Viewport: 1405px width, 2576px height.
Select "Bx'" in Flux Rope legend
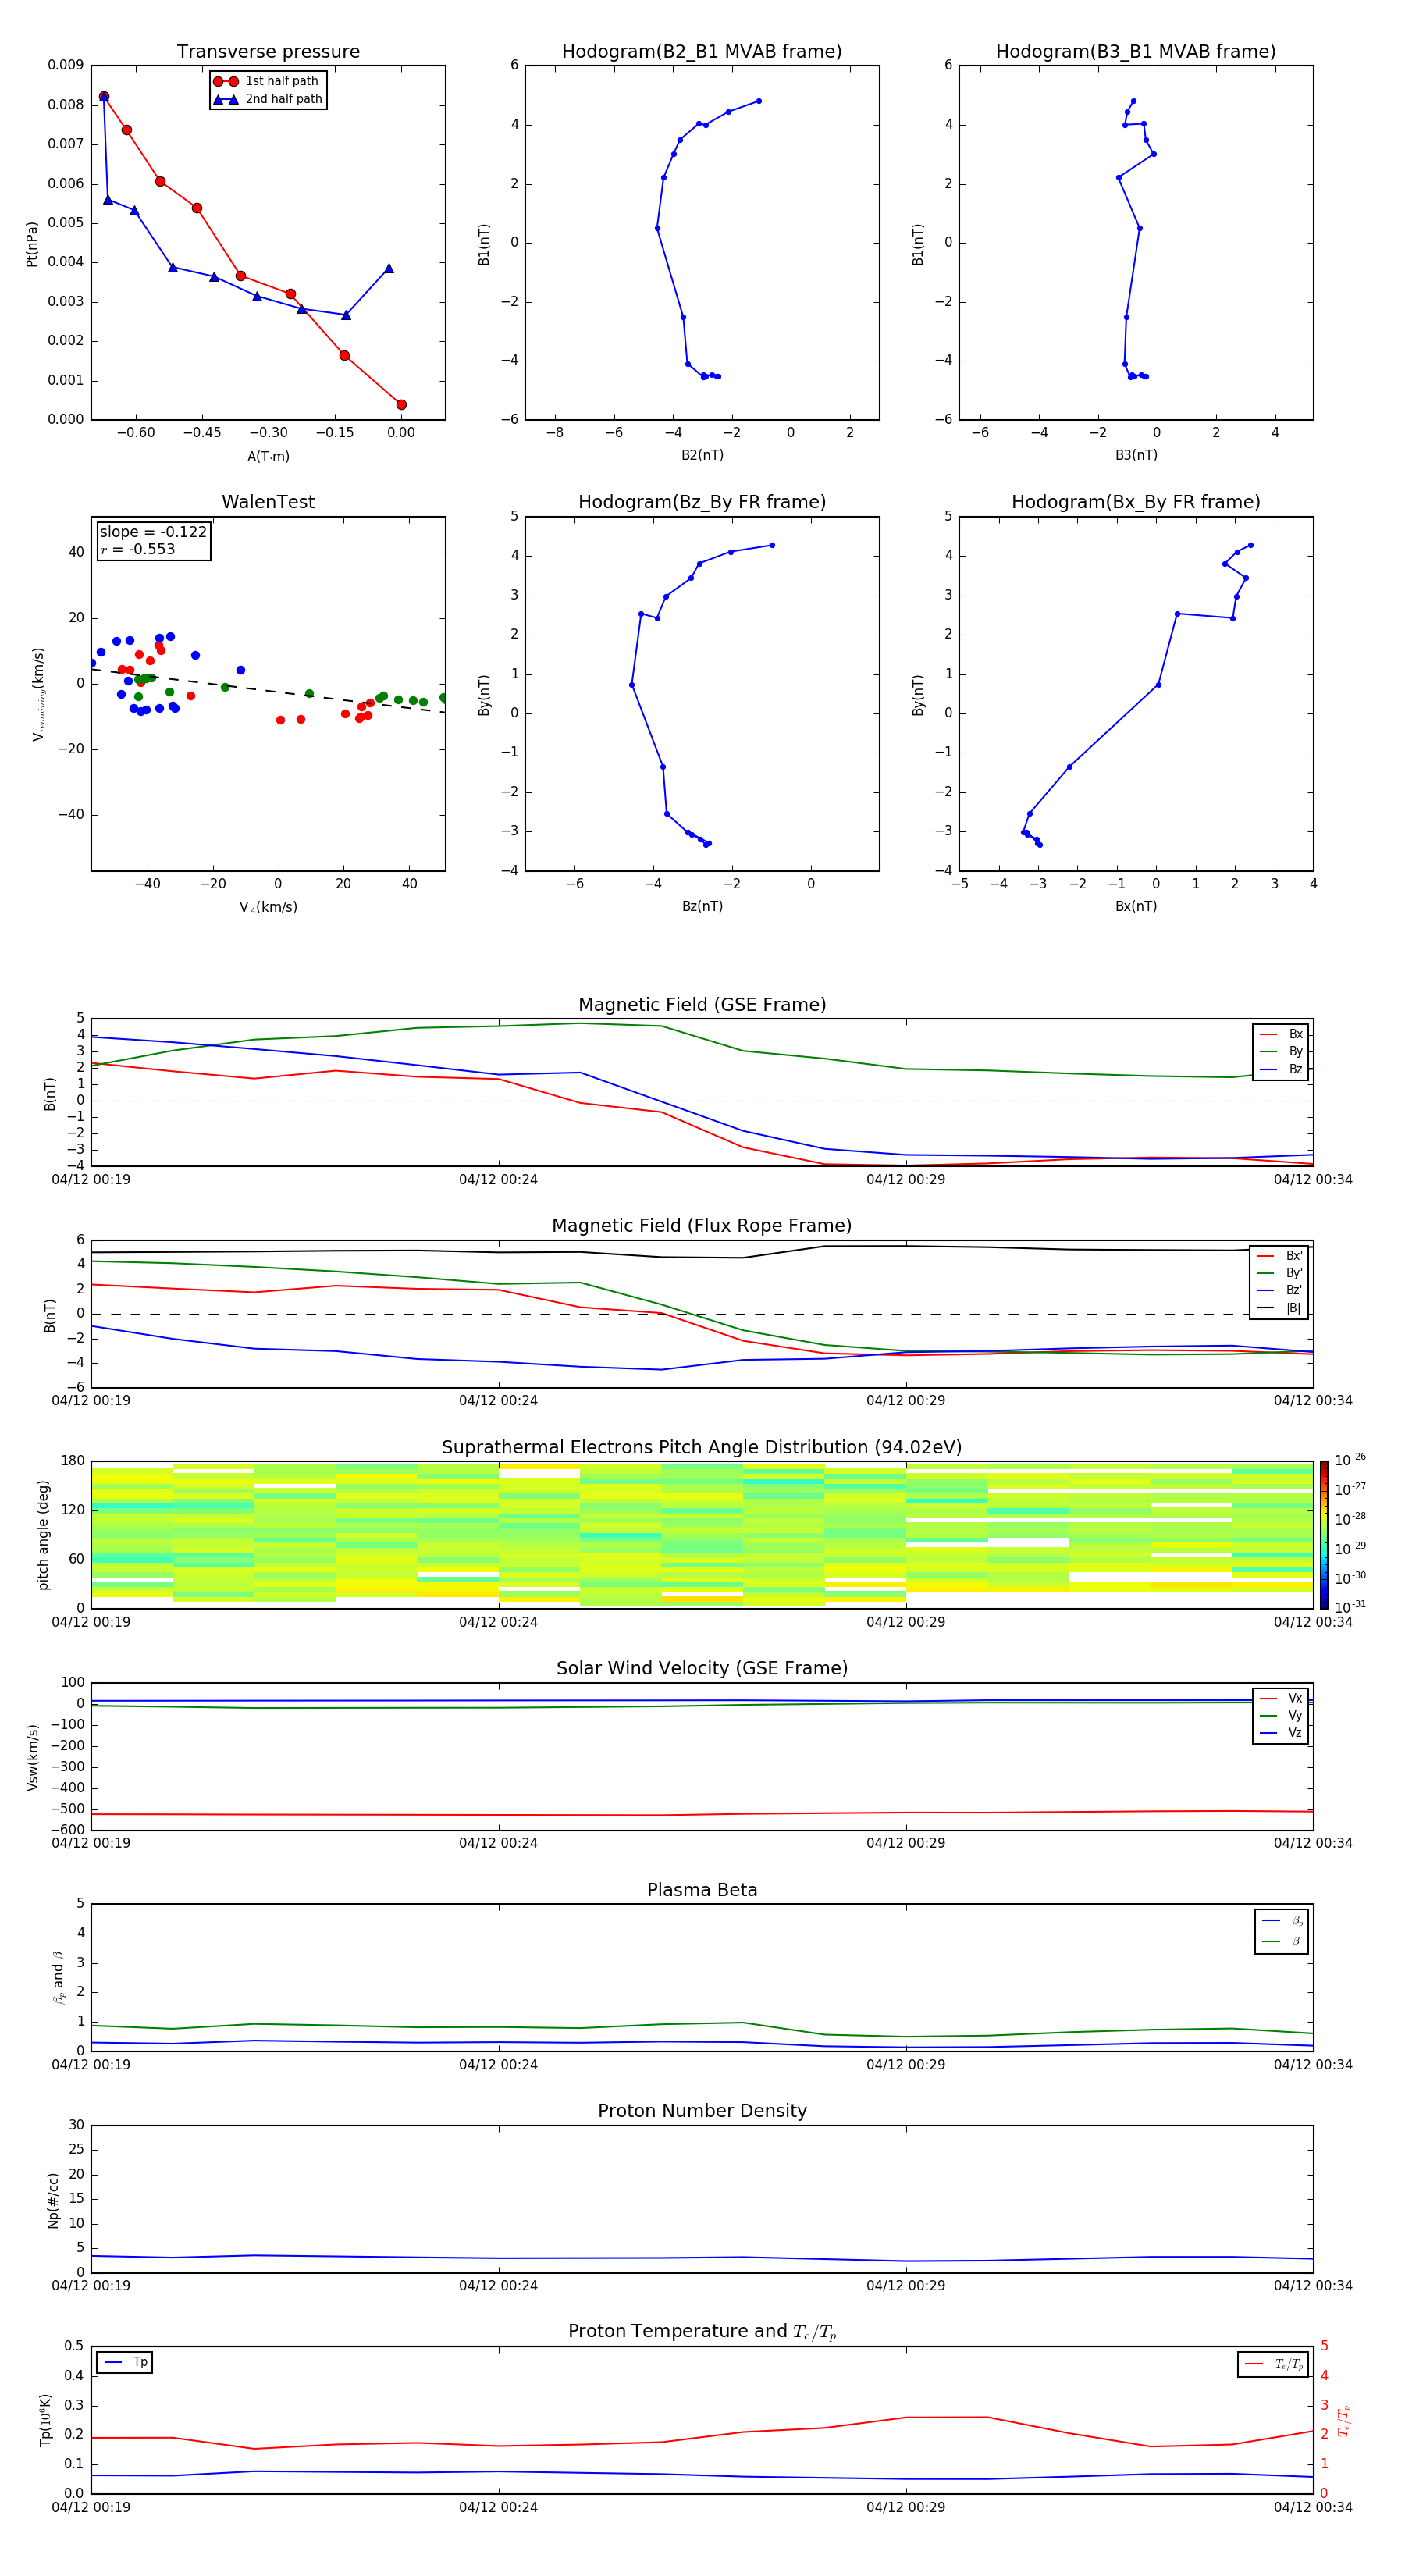(x=1280, y=1256)
